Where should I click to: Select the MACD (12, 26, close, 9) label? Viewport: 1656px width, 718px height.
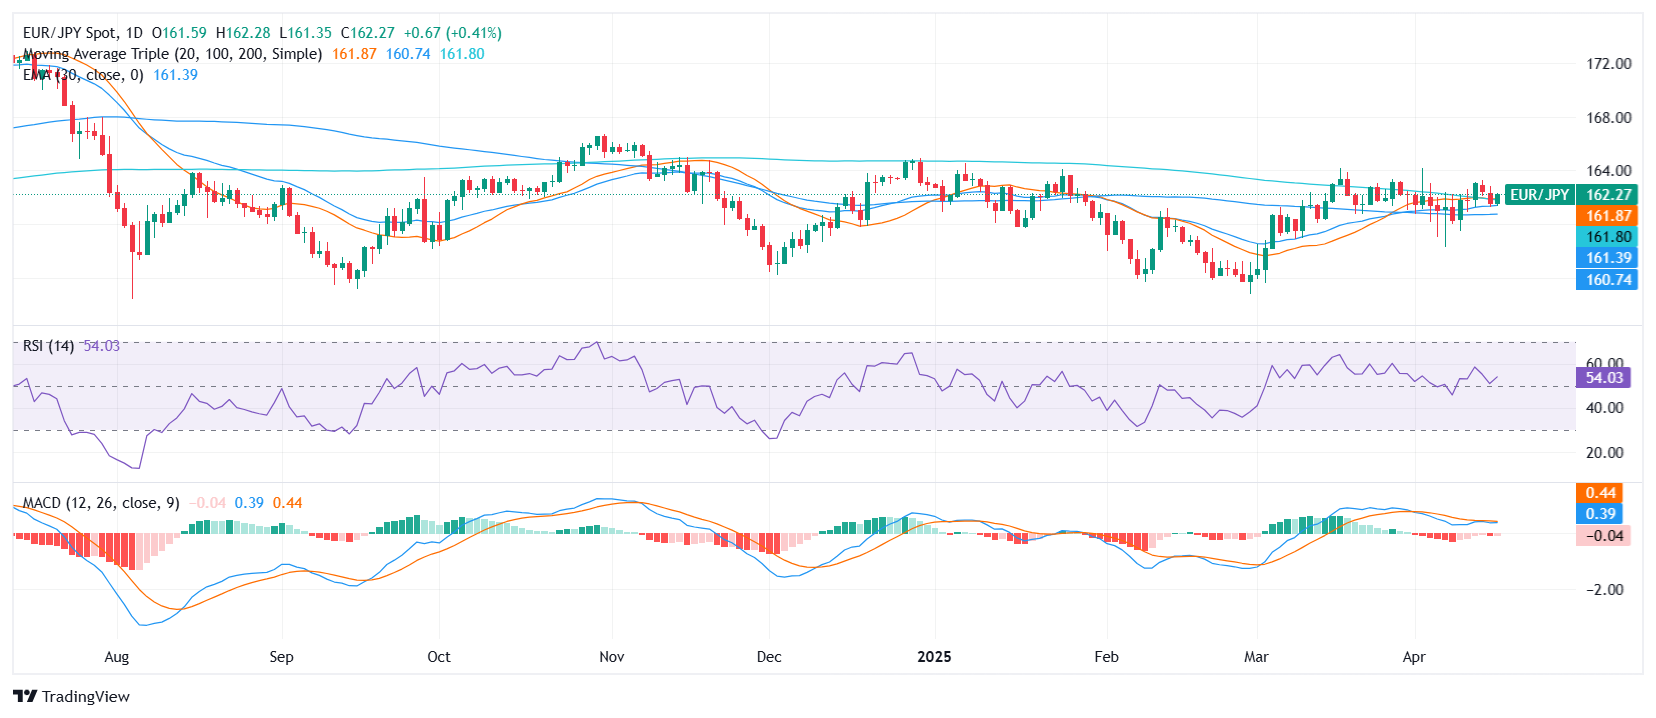[x=101, y=503]
